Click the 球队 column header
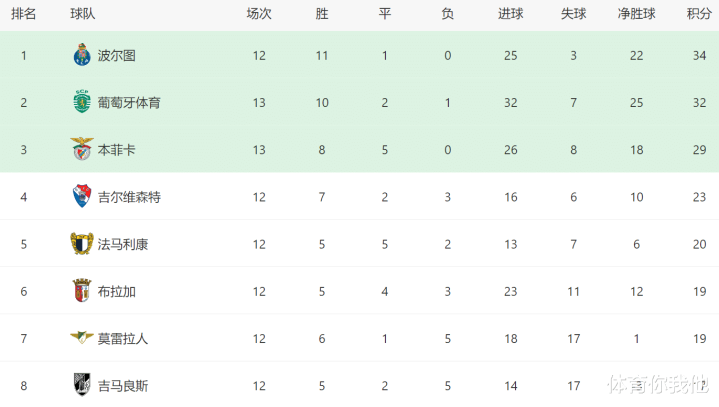The width and height of the screenshot is (719, 407). point(83,14)
